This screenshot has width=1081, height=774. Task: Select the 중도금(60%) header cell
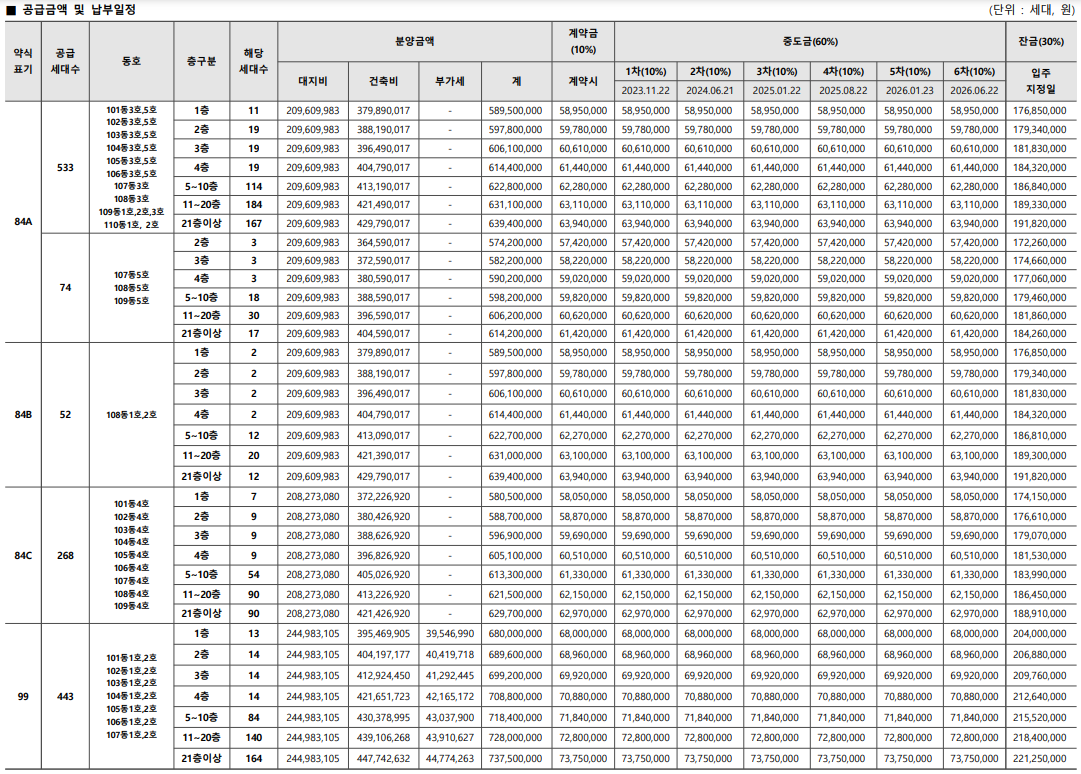810,41
